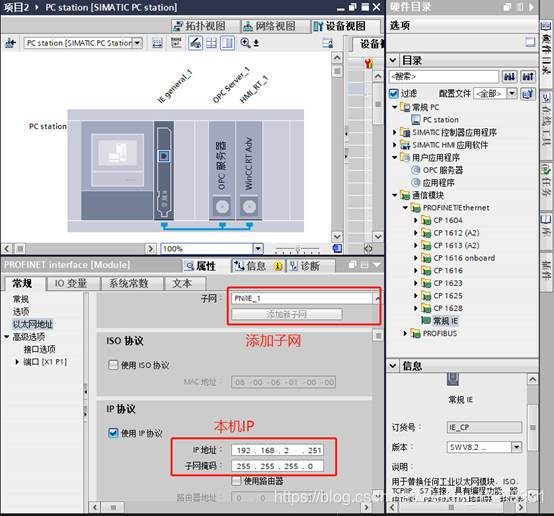The height and width of the screenshot is (516, 554).
Task: Click the IP 地址 input field
Action: (x=277, y=450)
